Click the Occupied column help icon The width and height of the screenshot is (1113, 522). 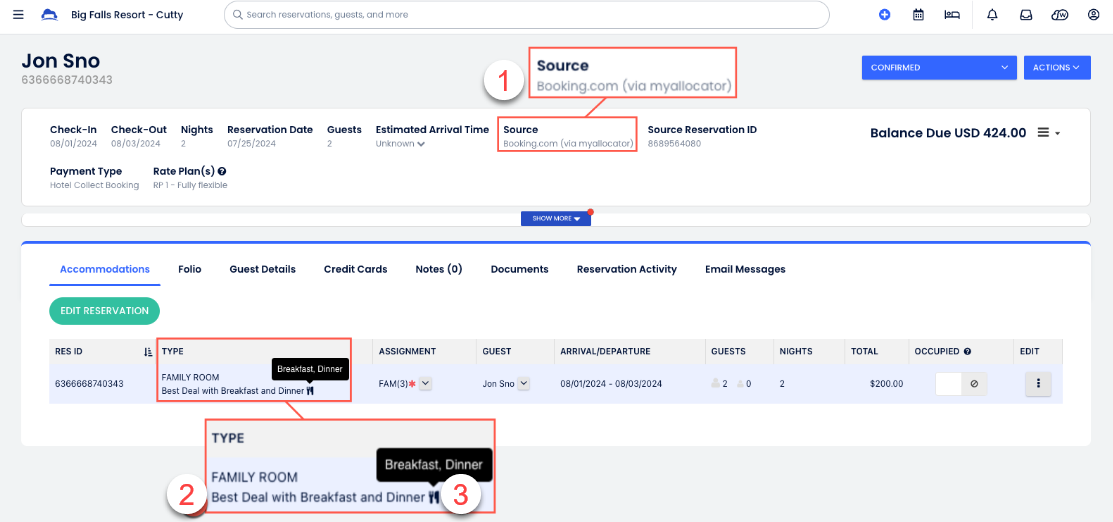pyautogui.click(x=967, y=352)
